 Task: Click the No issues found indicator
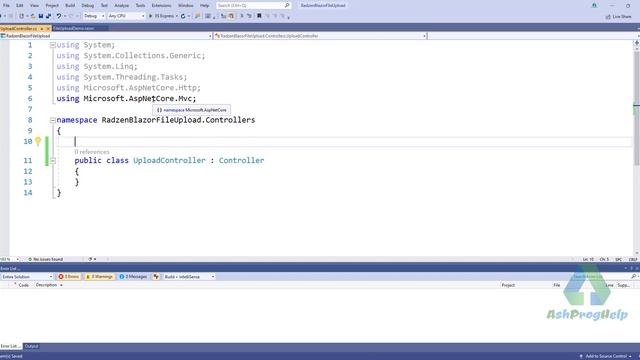tap(45, 259)
